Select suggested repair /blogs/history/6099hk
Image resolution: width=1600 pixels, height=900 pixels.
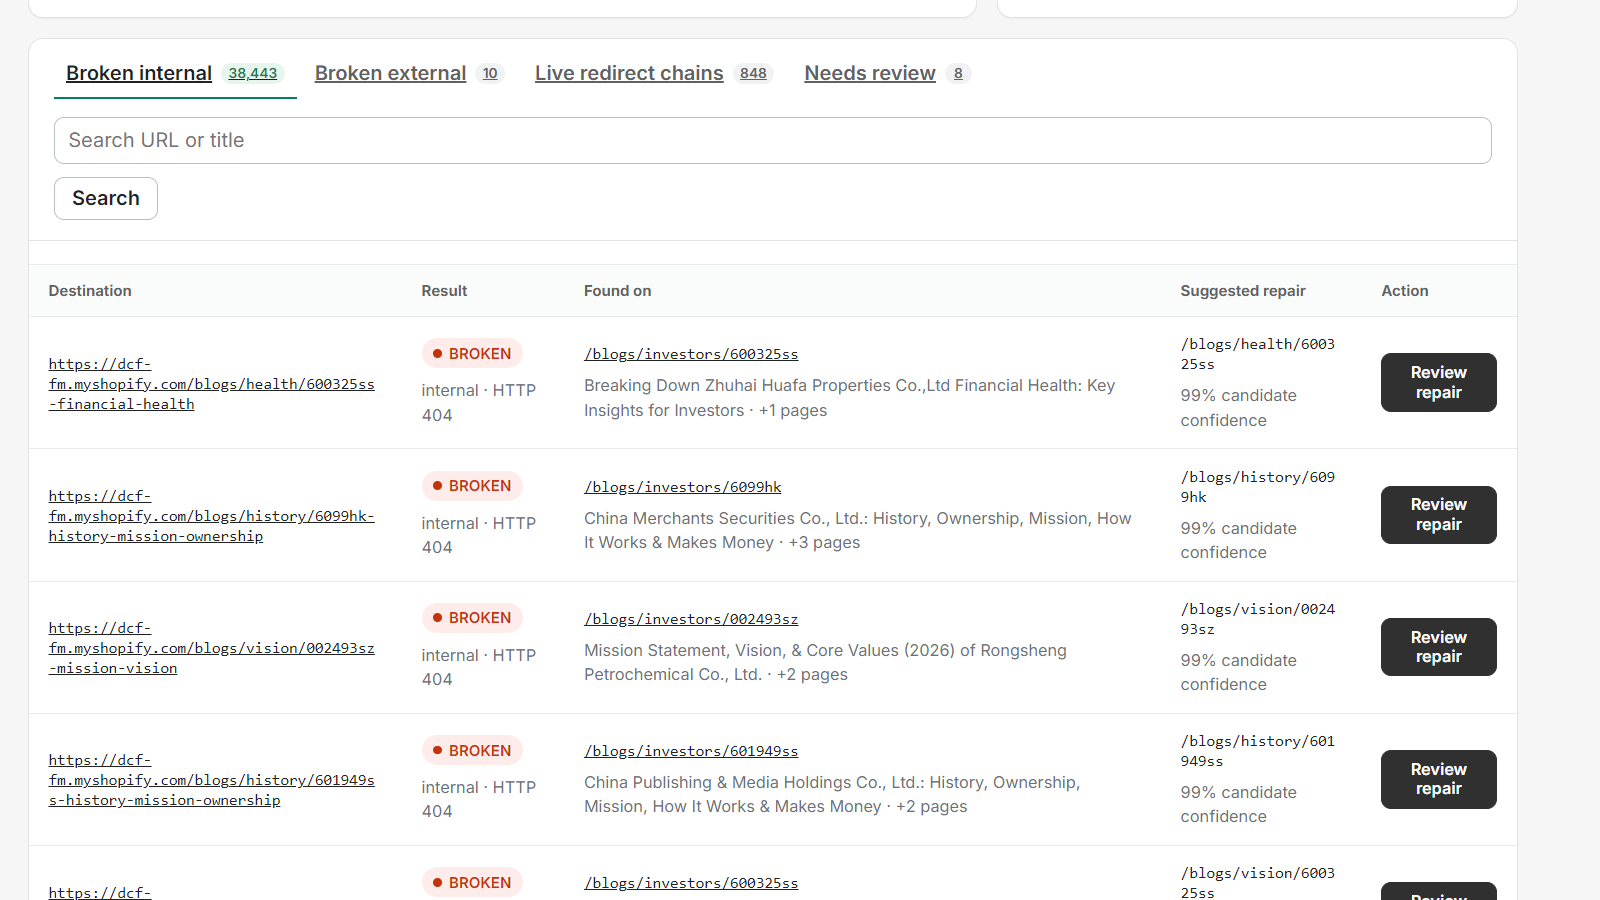(x=1258, y=487)
